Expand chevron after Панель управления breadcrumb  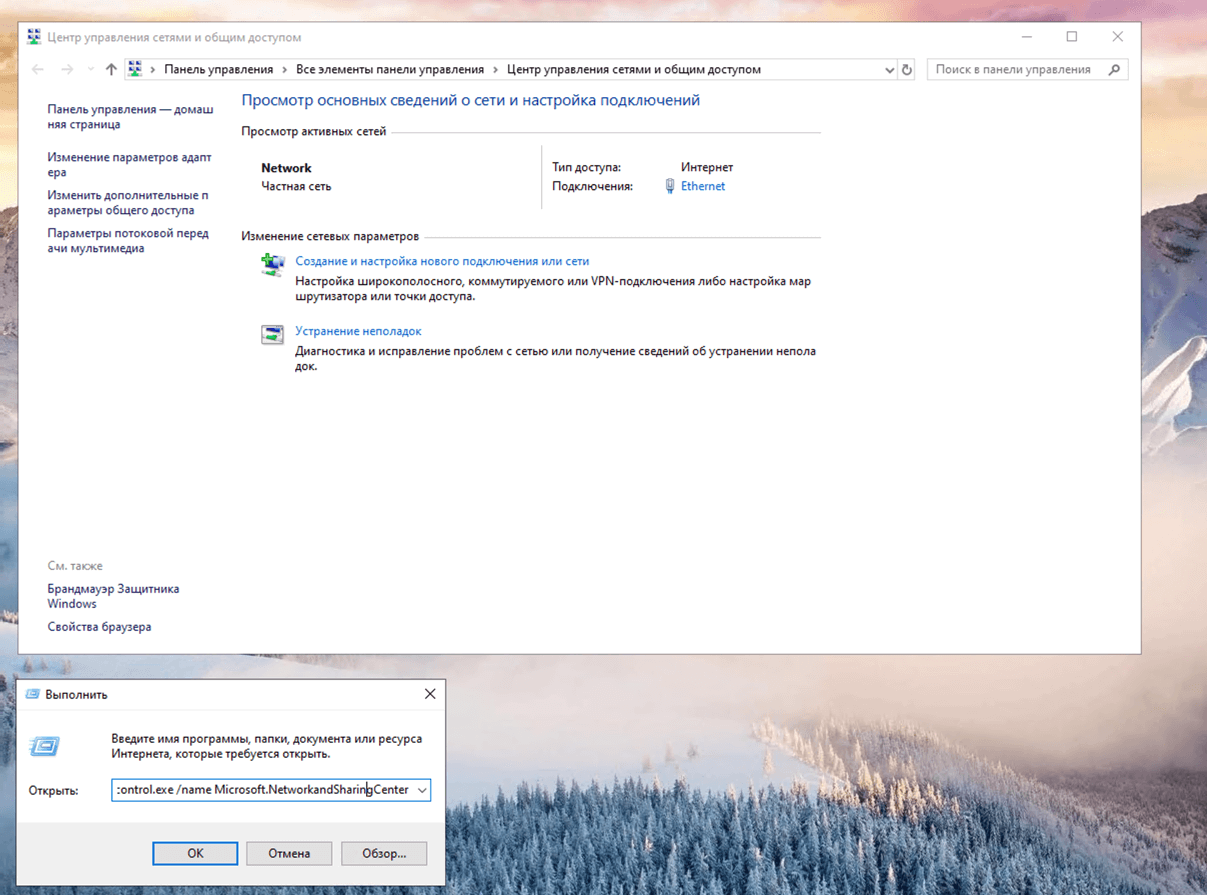coord(285,70)
